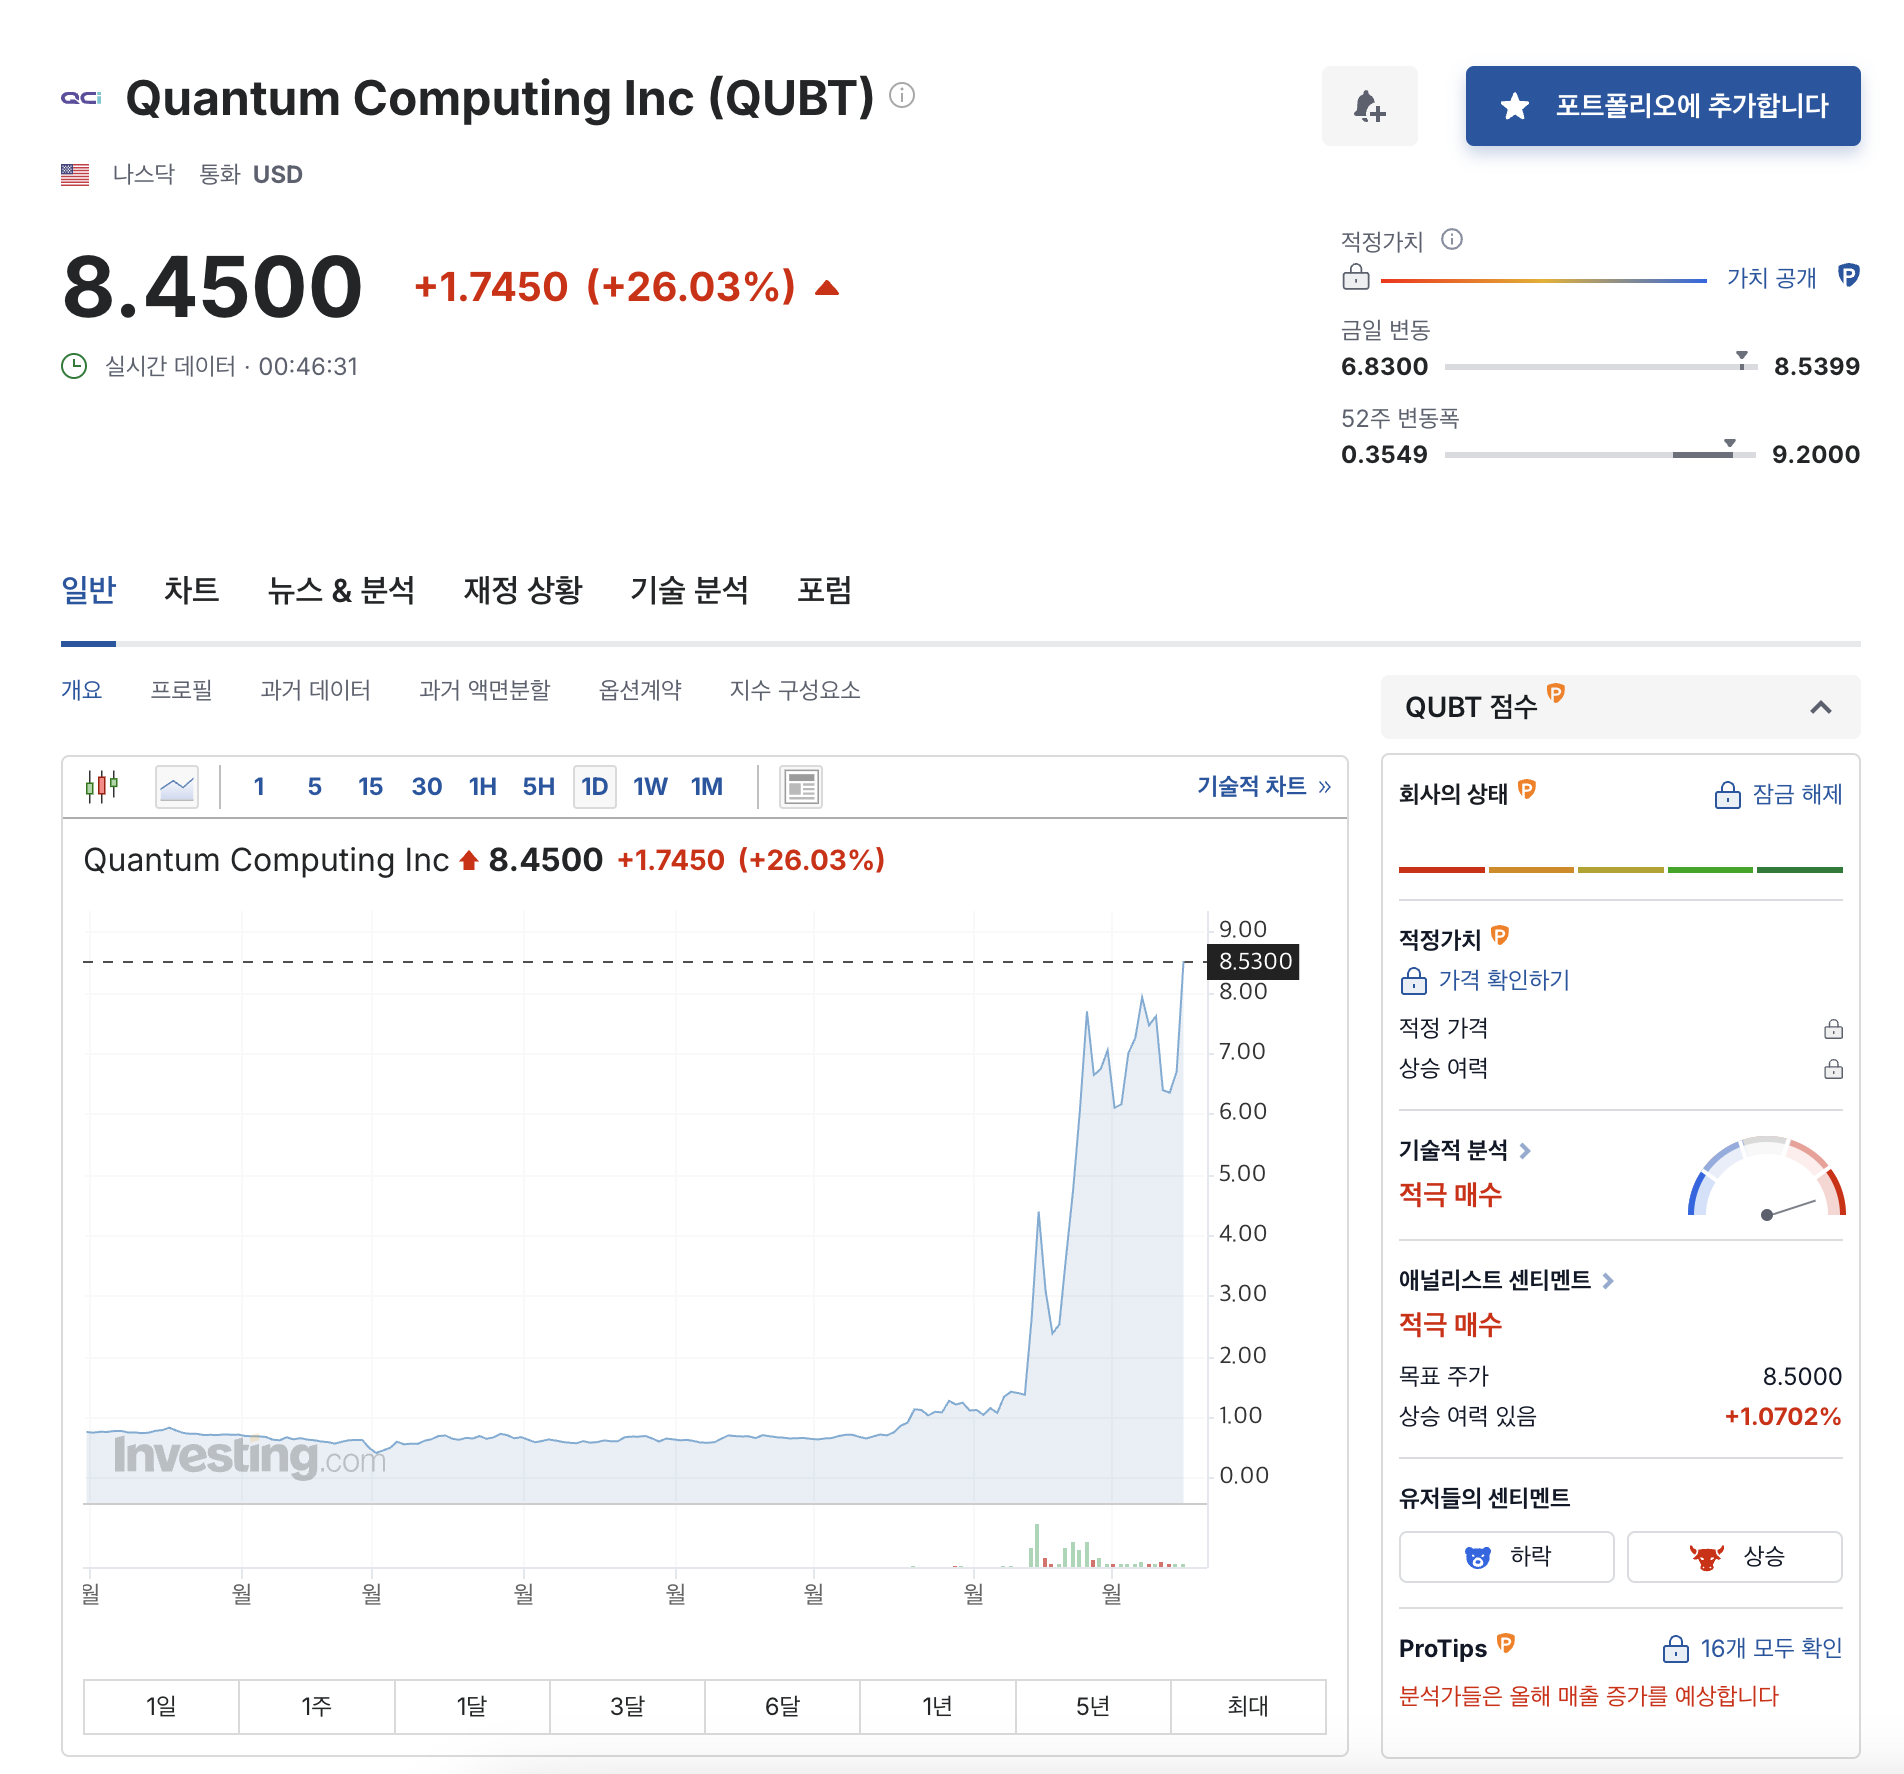The width and height of the screenshot is (1904, 1774).
Task: Vote 하락 bearish sentiment
Action: (1507, 1556)
